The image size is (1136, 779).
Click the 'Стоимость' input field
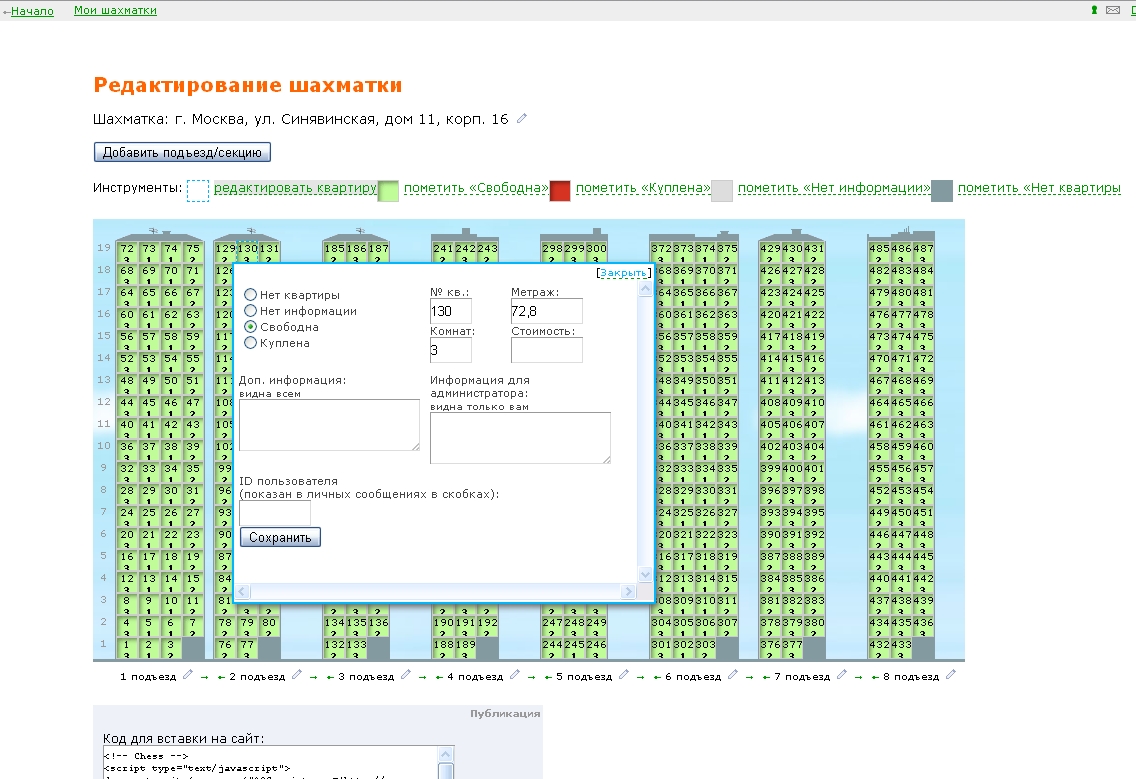546,350
